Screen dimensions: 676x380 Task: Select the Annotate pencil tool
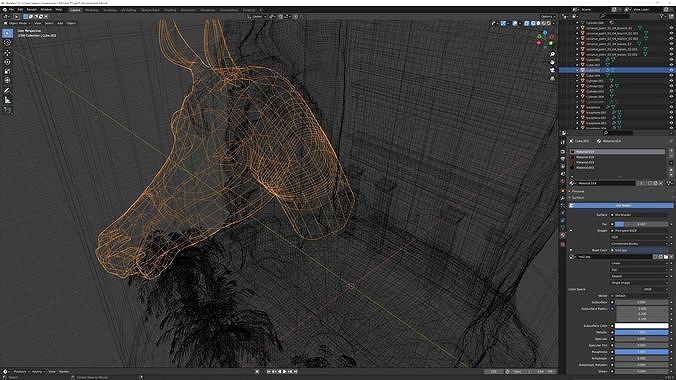tap(7, 91)
